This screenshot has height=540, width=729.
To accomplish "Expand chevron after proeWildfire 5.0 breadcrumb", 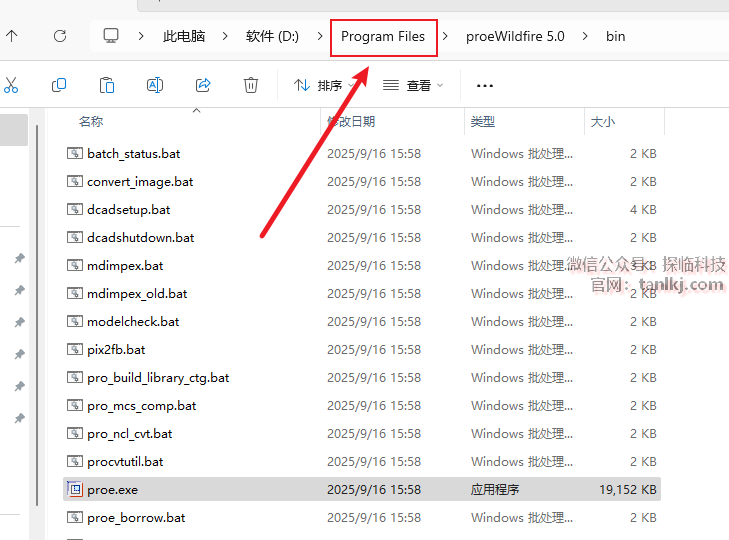I will tap(585, 36).
